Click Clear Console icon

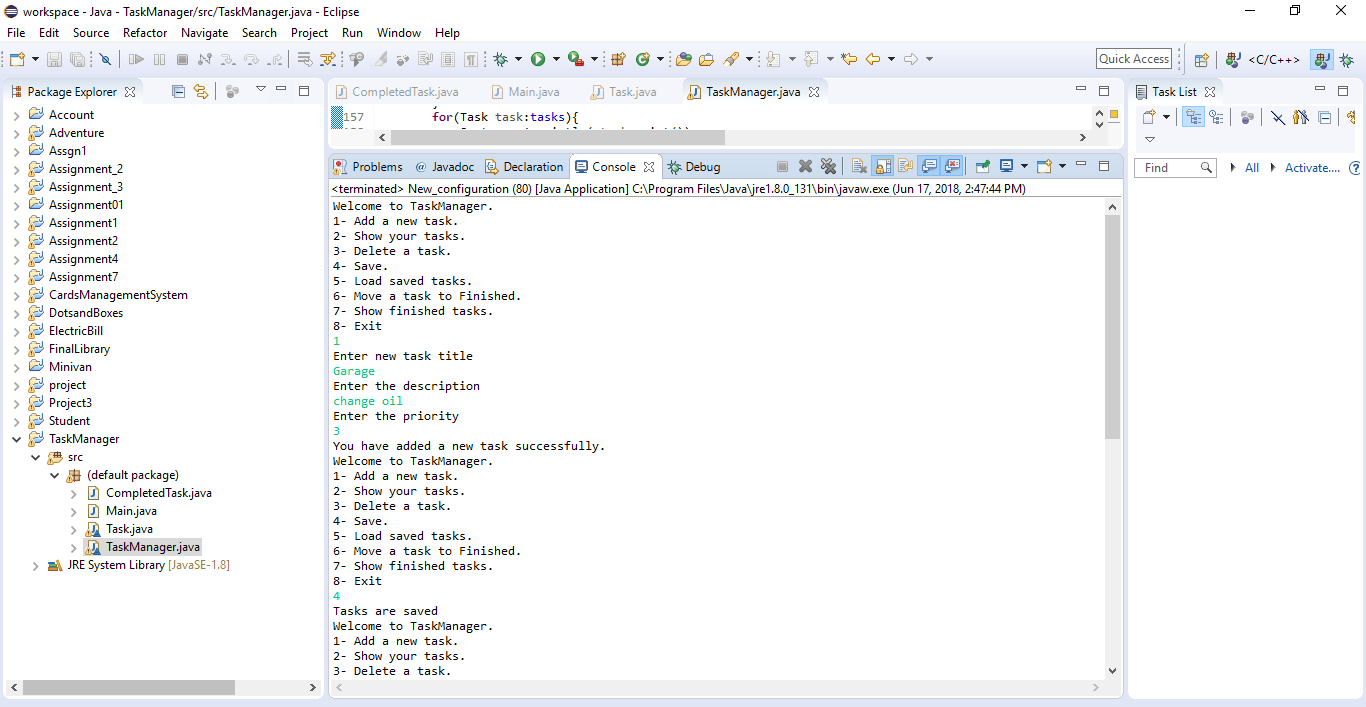[x=859, y=166]
